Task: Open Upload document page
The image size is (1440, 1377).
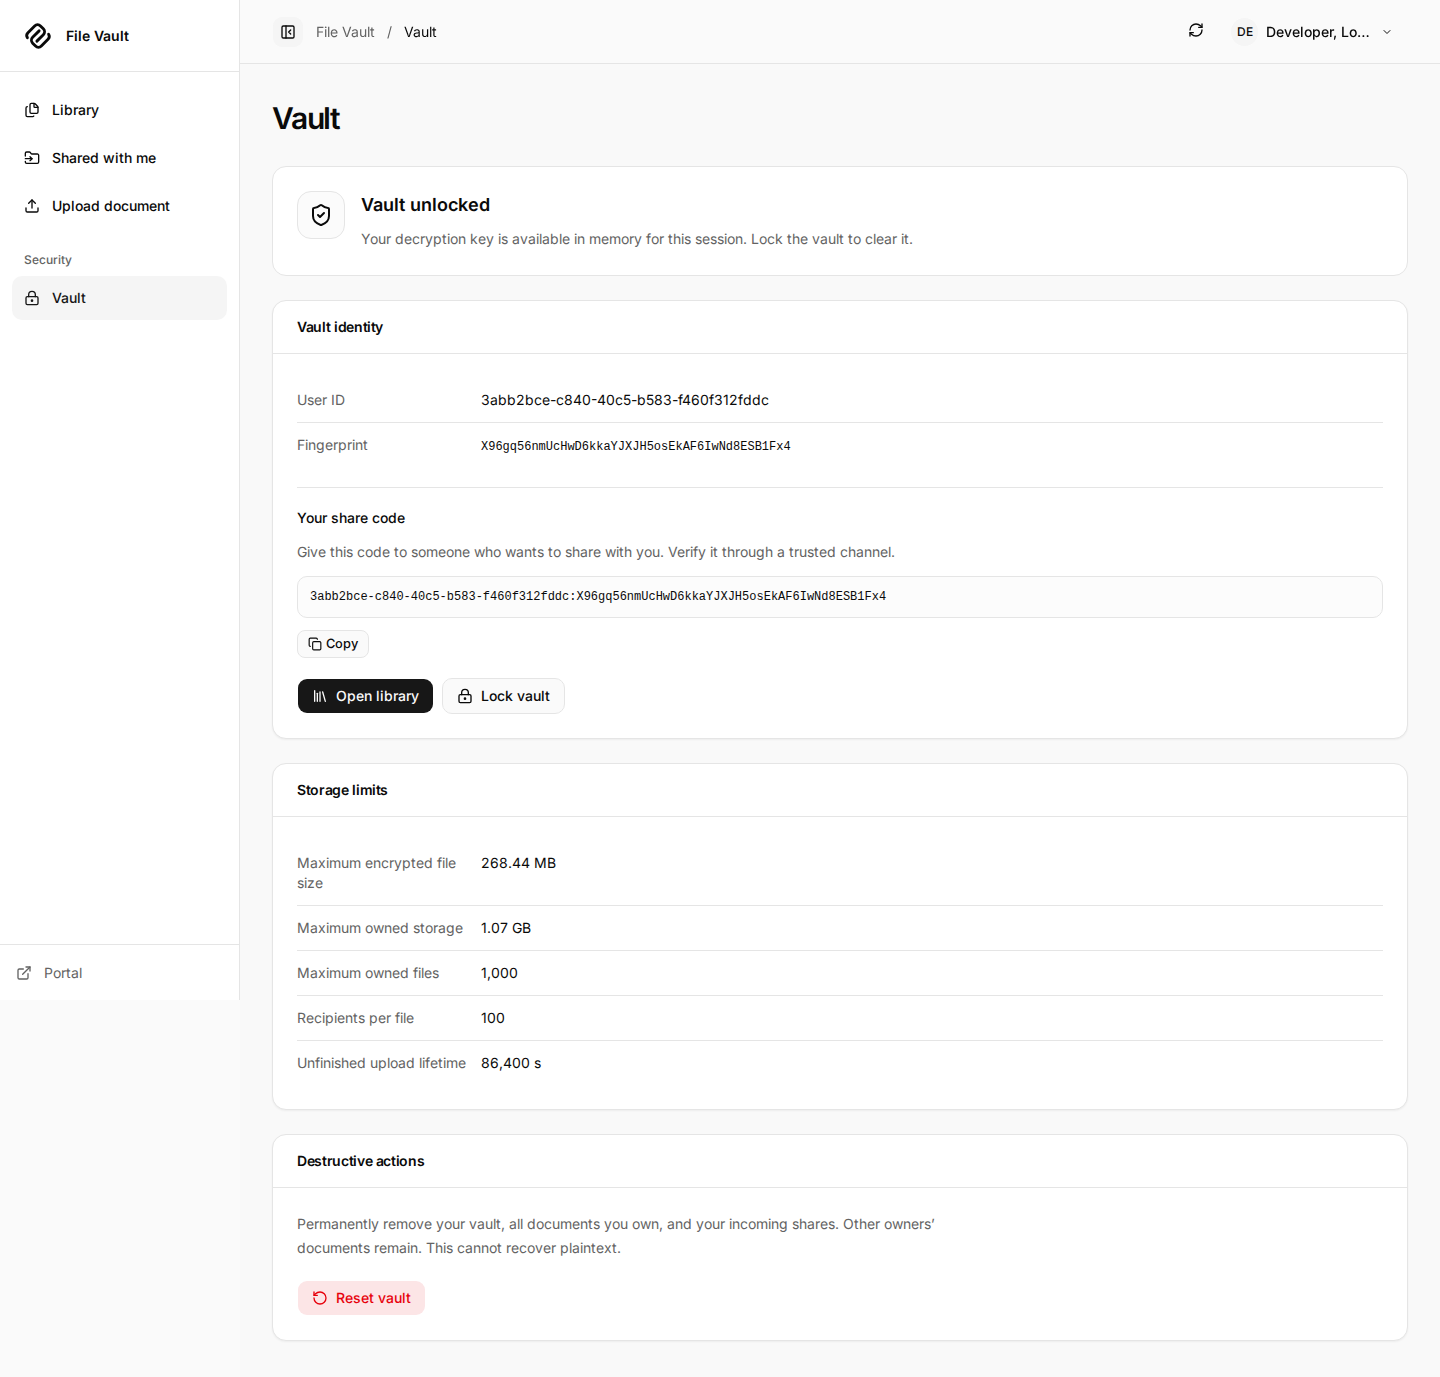Action: click(119, 206)
